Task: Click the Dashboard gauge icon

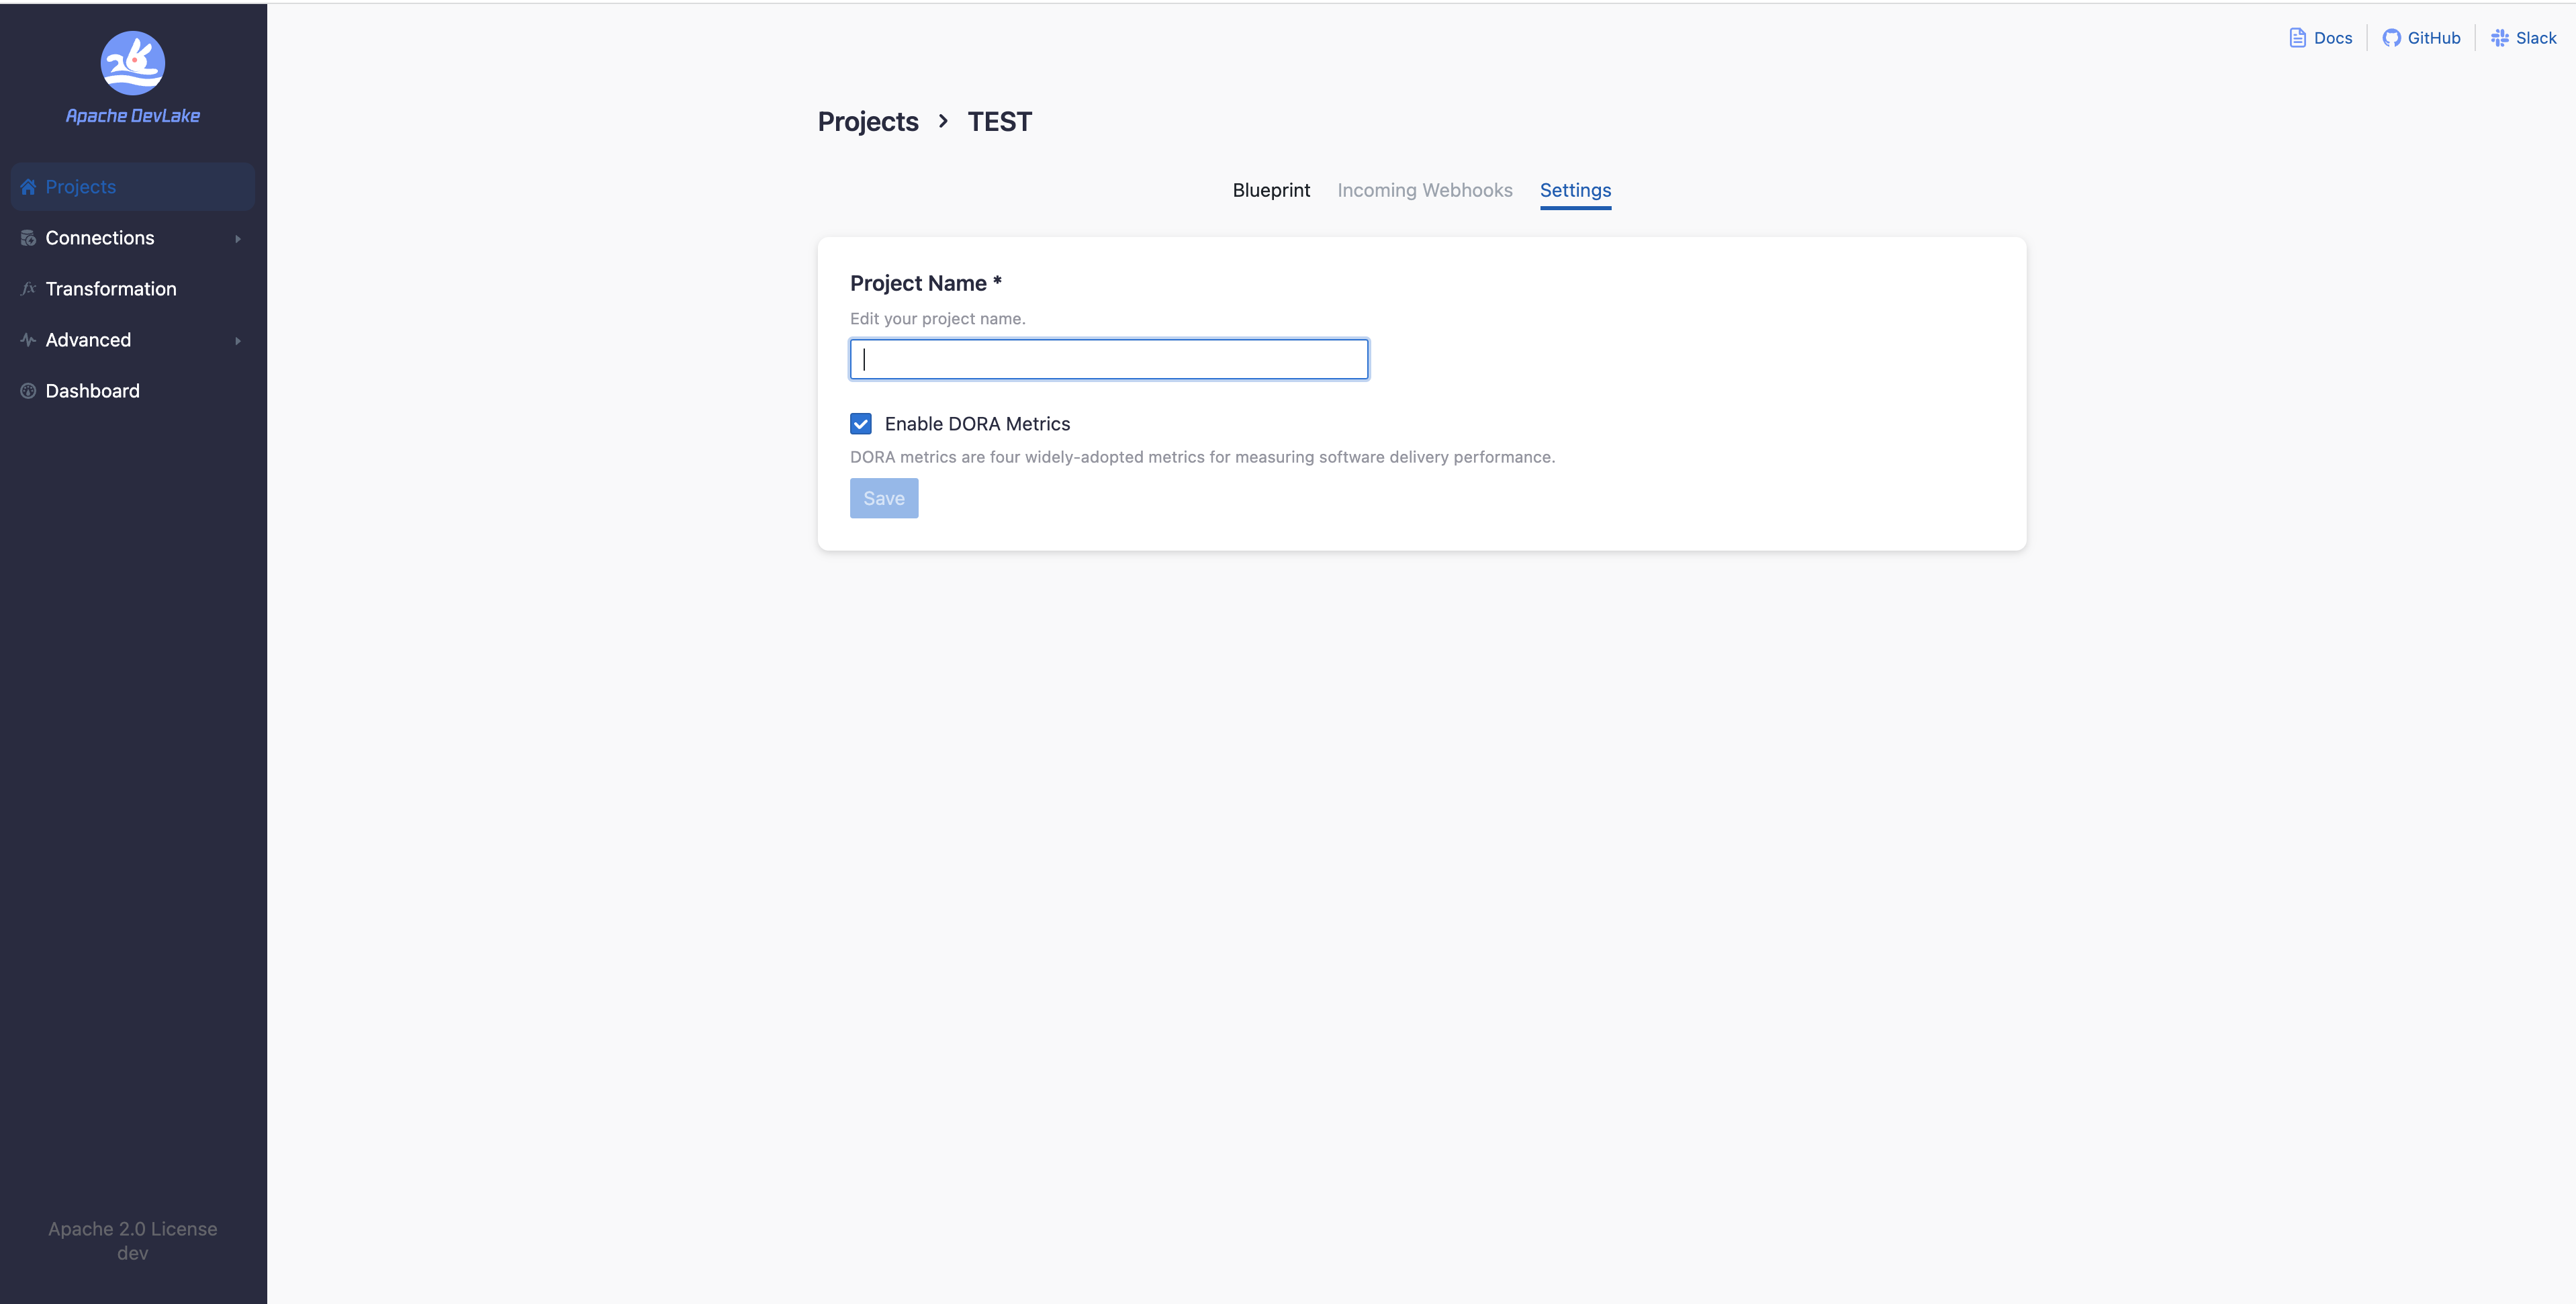Action: click(28, 391)
